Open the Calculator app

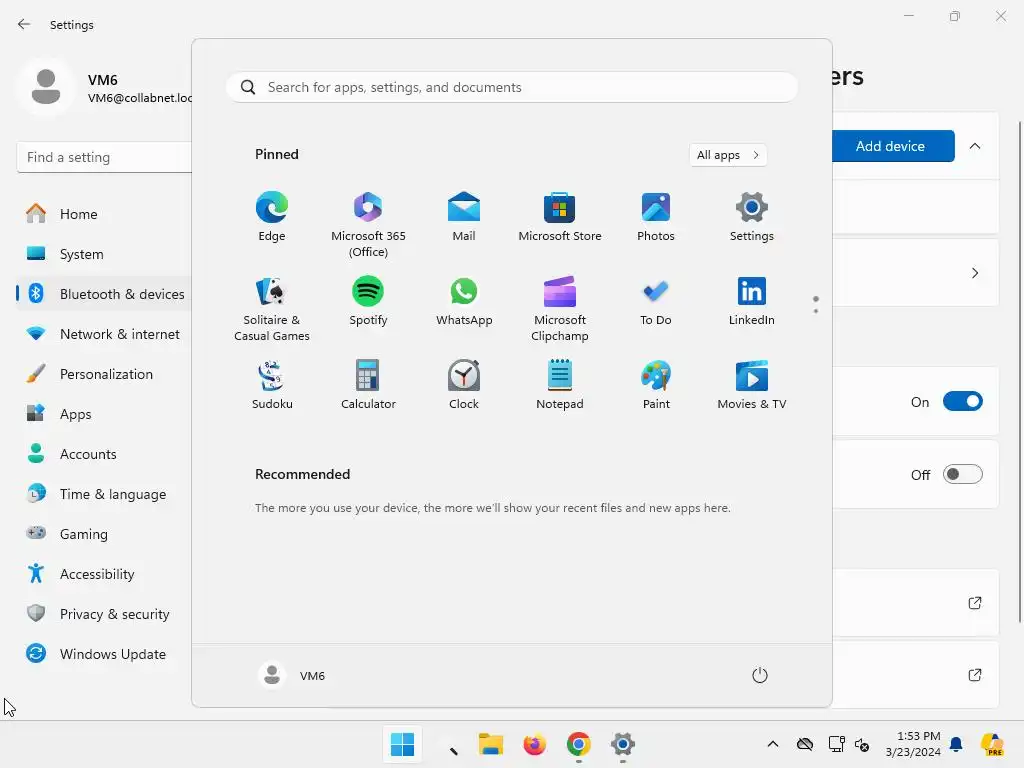coord(368,385)
